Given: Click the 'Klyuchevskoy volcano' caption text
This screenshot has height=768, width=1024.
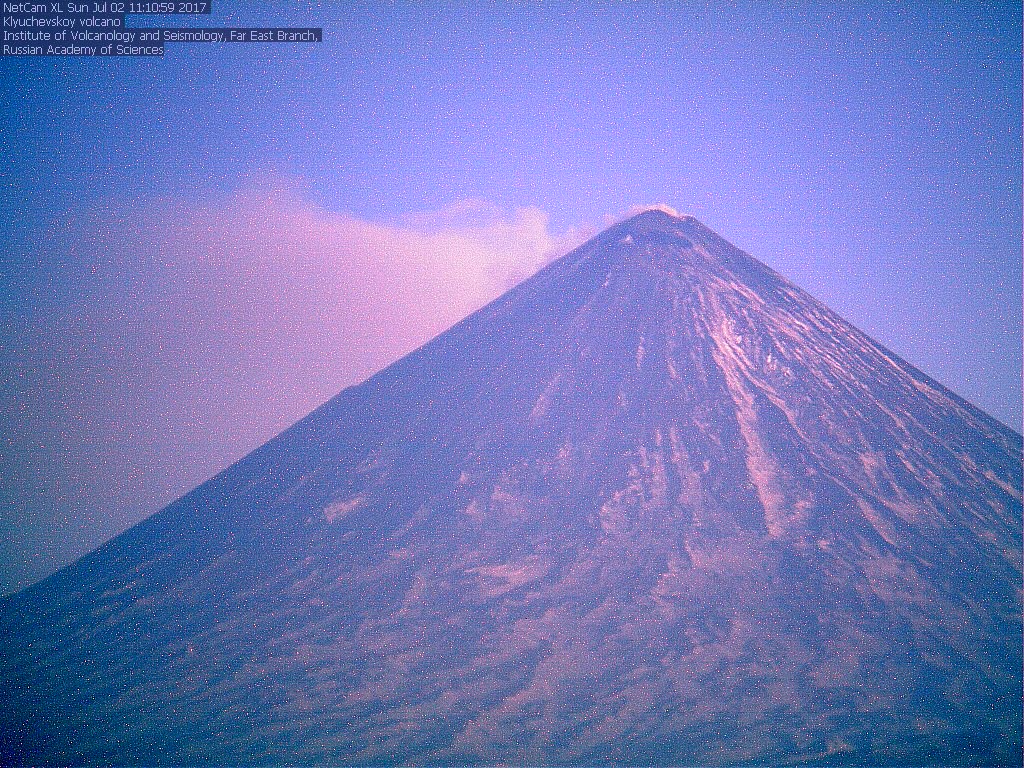Looking at the screenshot, I should point(62,22).
